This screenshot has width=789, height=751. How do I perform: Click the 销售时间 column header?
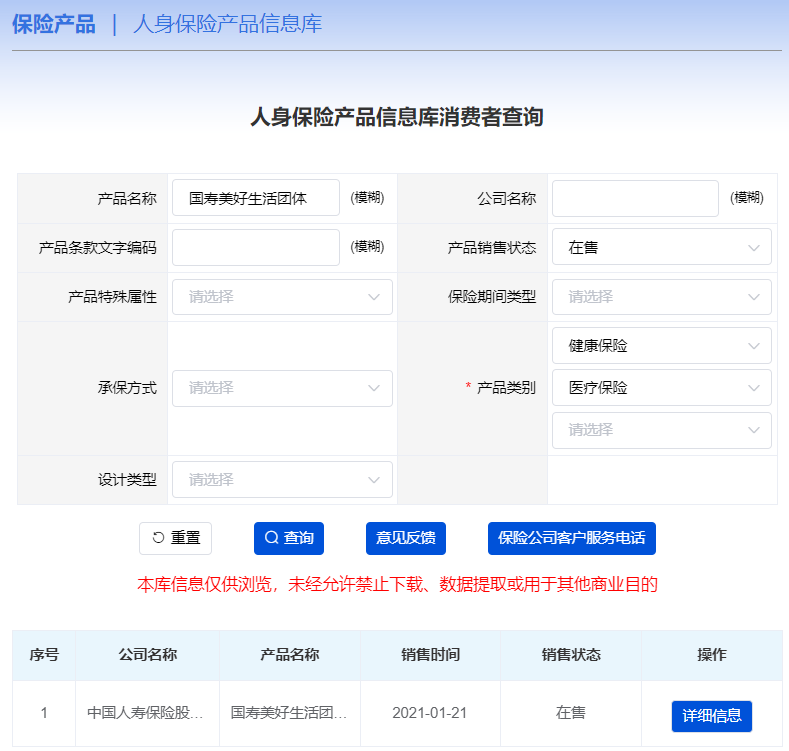[x=430, y=655]
